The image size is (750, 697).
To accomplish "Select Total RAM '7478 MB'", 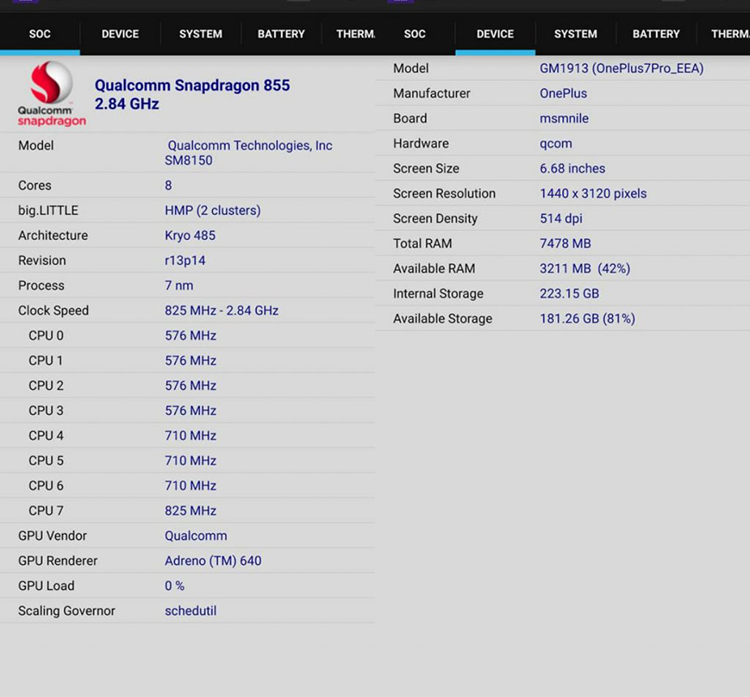I will [x=565, y=243].
